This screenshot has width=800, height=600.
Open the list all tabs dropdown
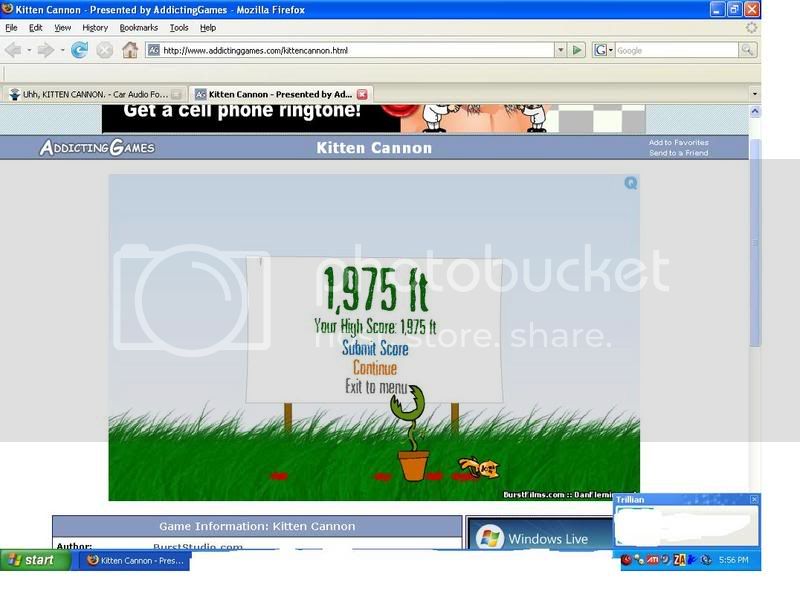coord(755,94)
